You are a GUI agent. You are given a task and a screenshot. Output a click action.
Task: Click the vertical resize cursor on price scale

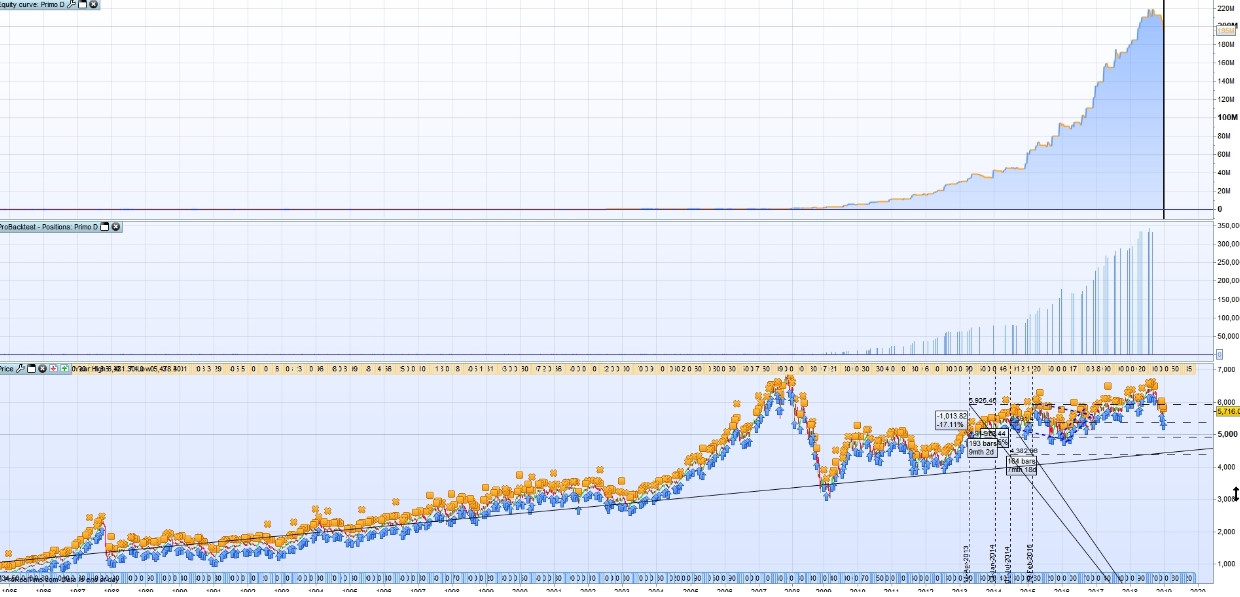point(1236,495)
